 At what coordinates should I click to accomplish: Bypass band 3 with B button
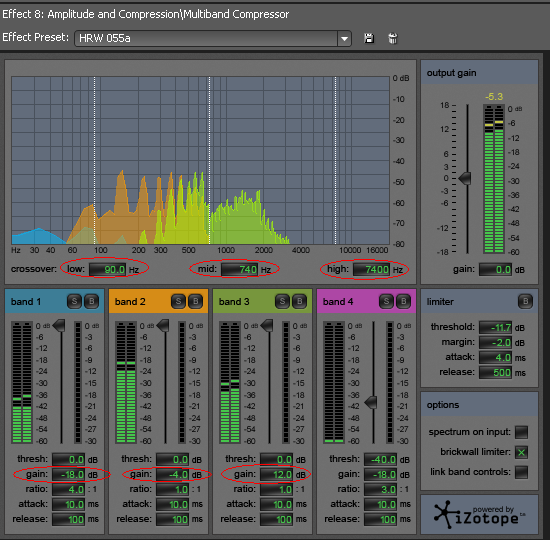pyautogui.click(x=299, y=301)
